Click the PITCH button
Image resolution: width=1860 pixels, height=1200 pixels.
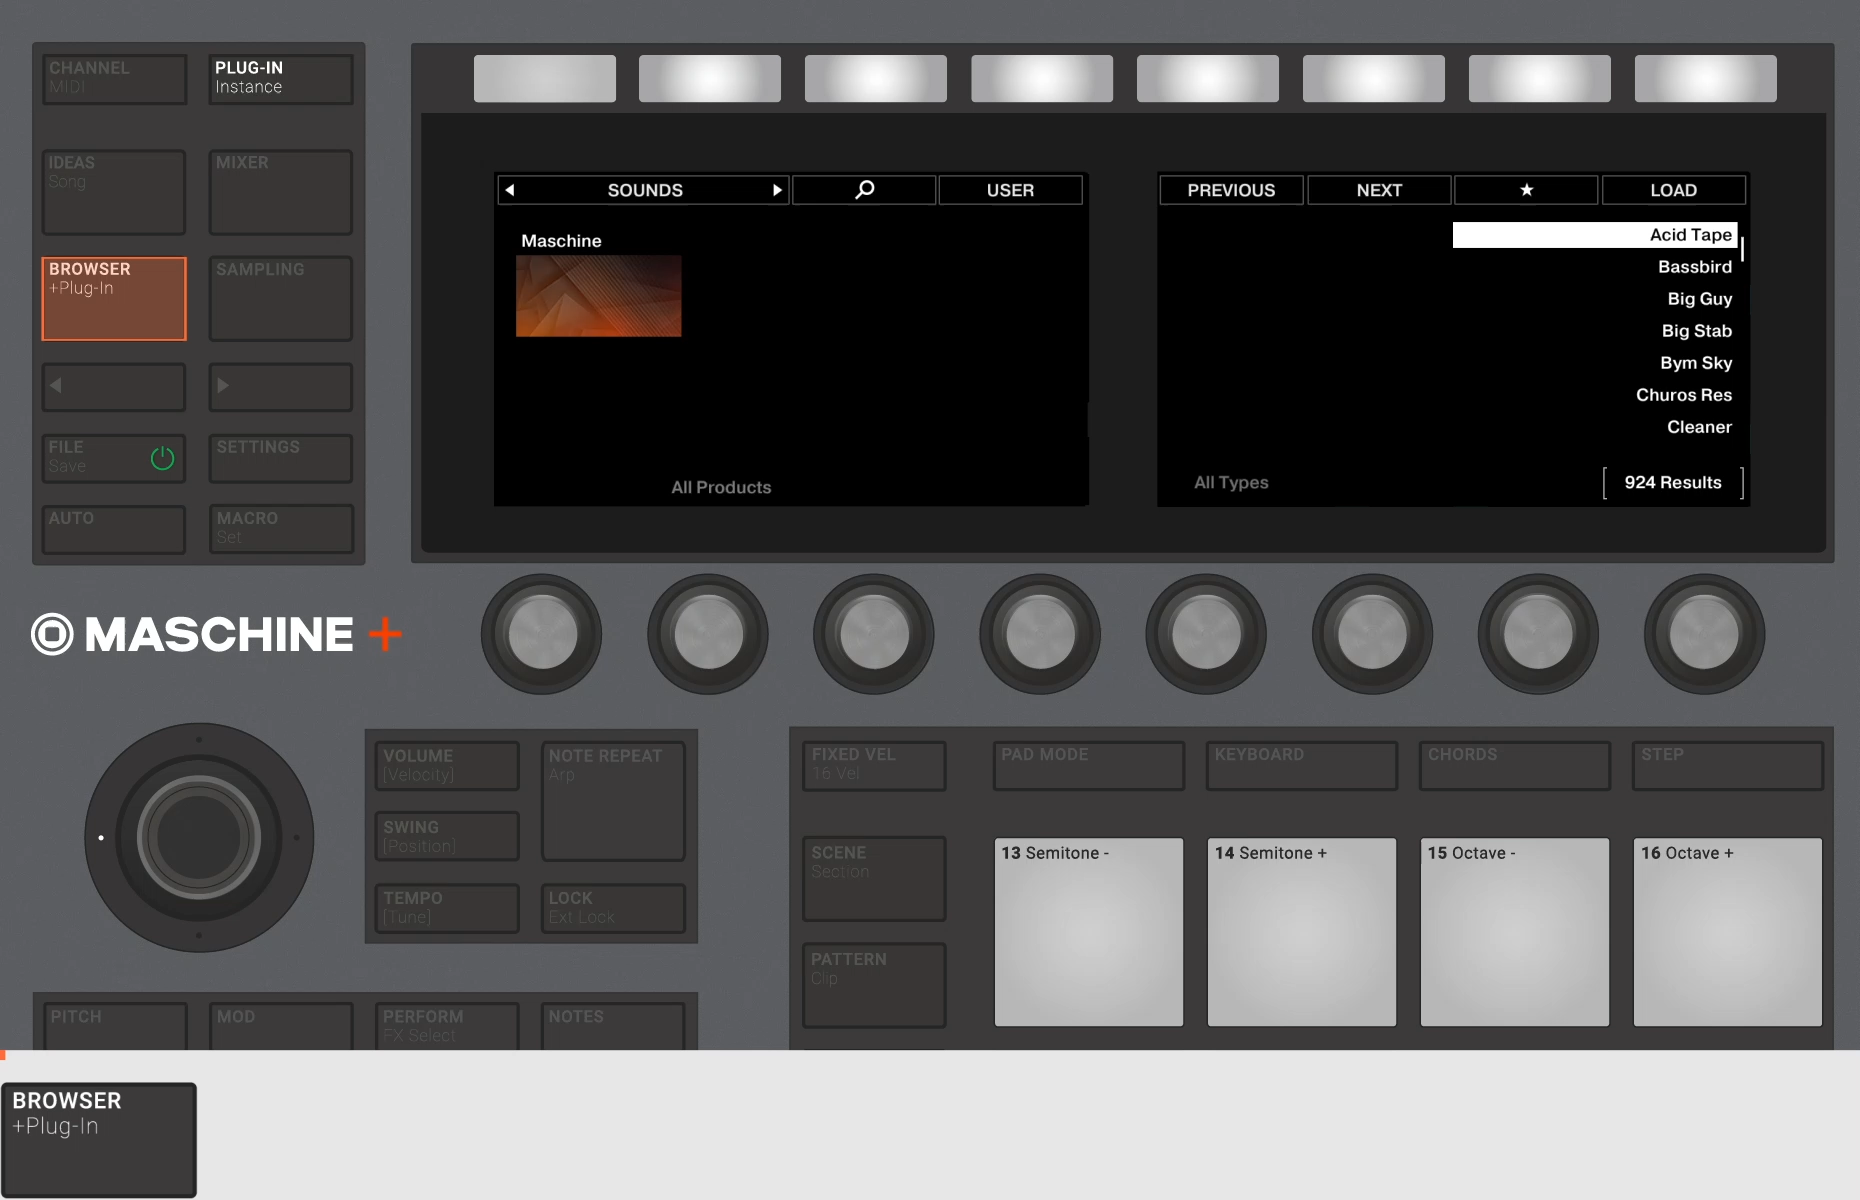tap(114, 1026)
